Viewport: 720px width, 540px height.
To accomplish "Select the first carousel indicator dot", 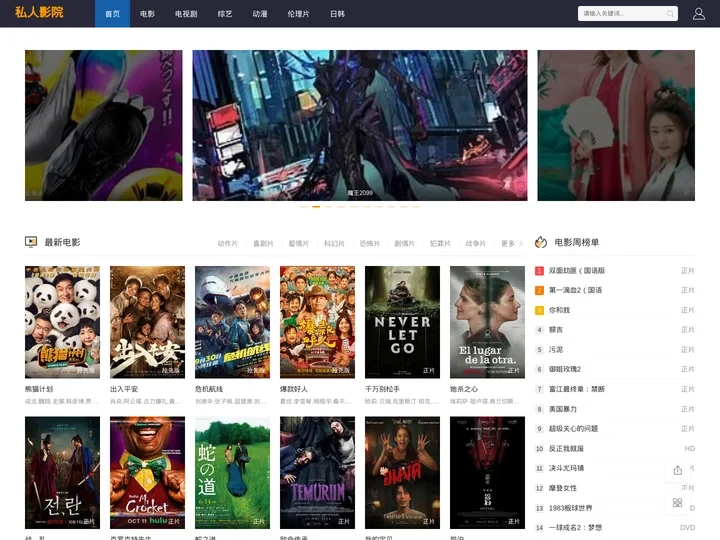I will click(x=304, y=207).
